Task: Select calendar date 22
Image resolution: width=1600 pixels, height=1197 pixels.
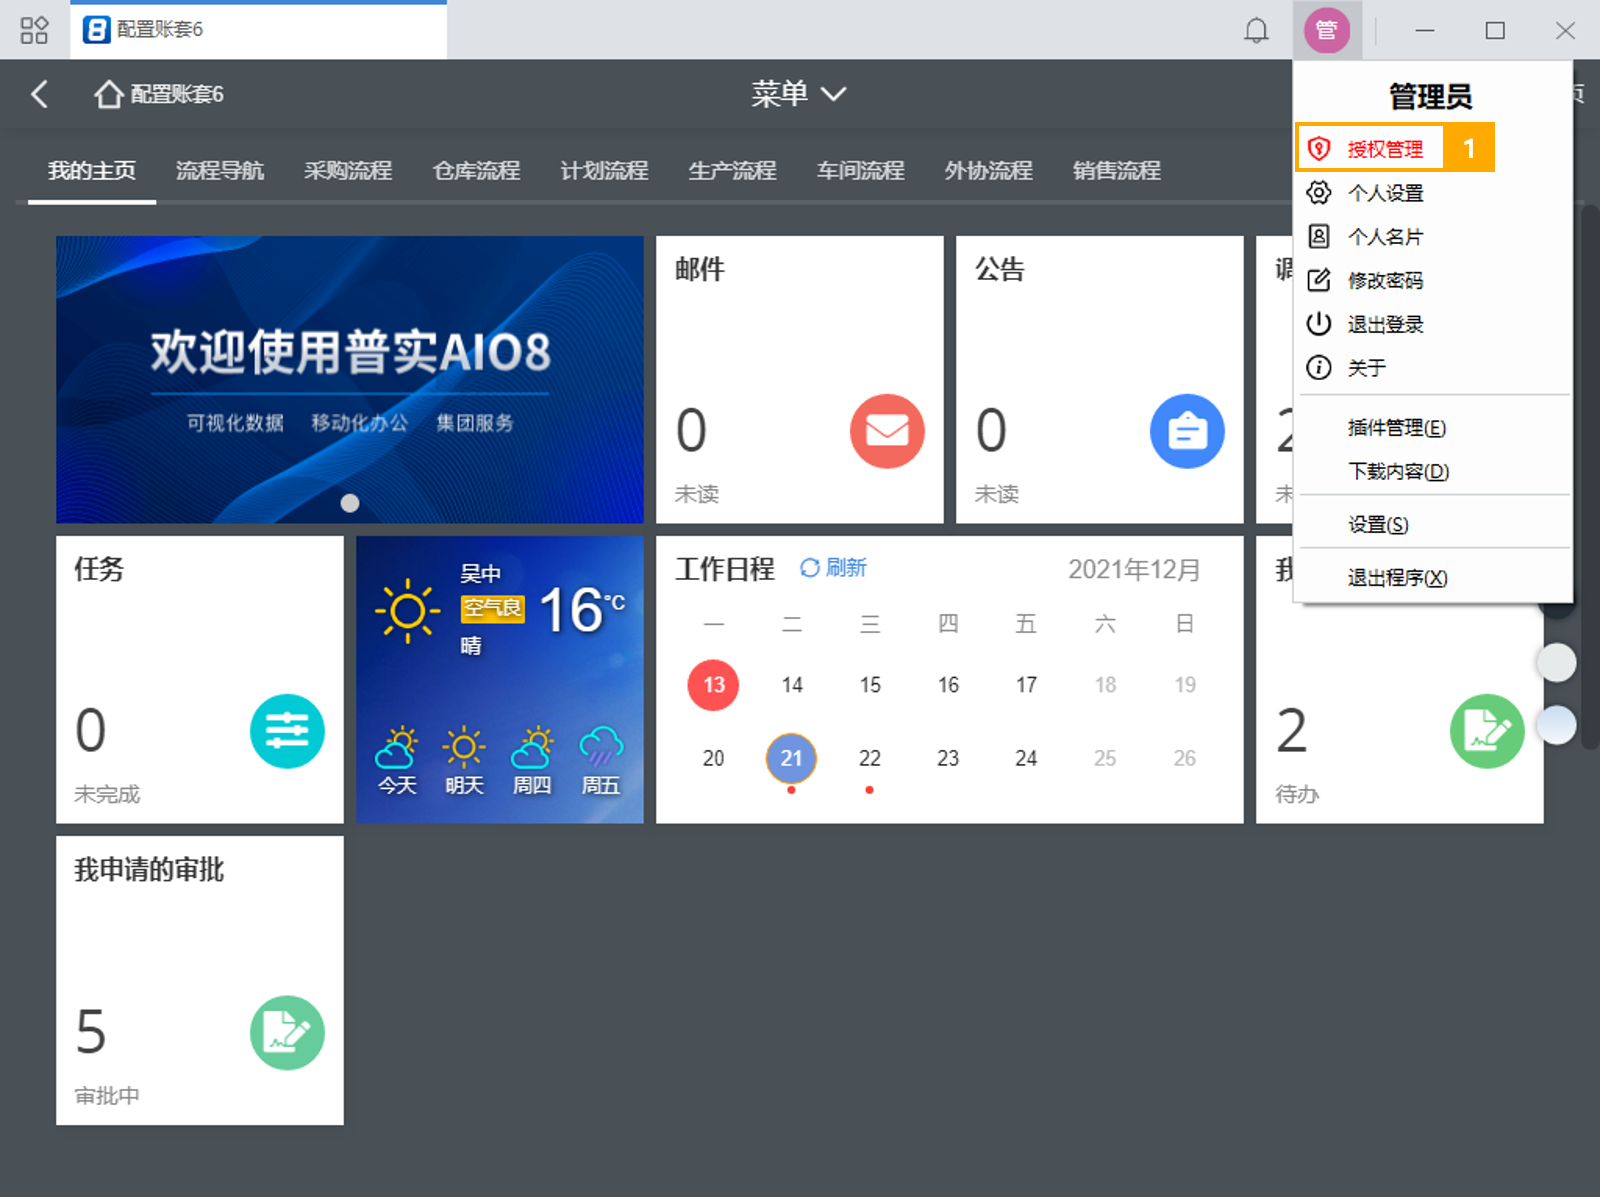Action: pyautogui.click(x=869, y=758)
